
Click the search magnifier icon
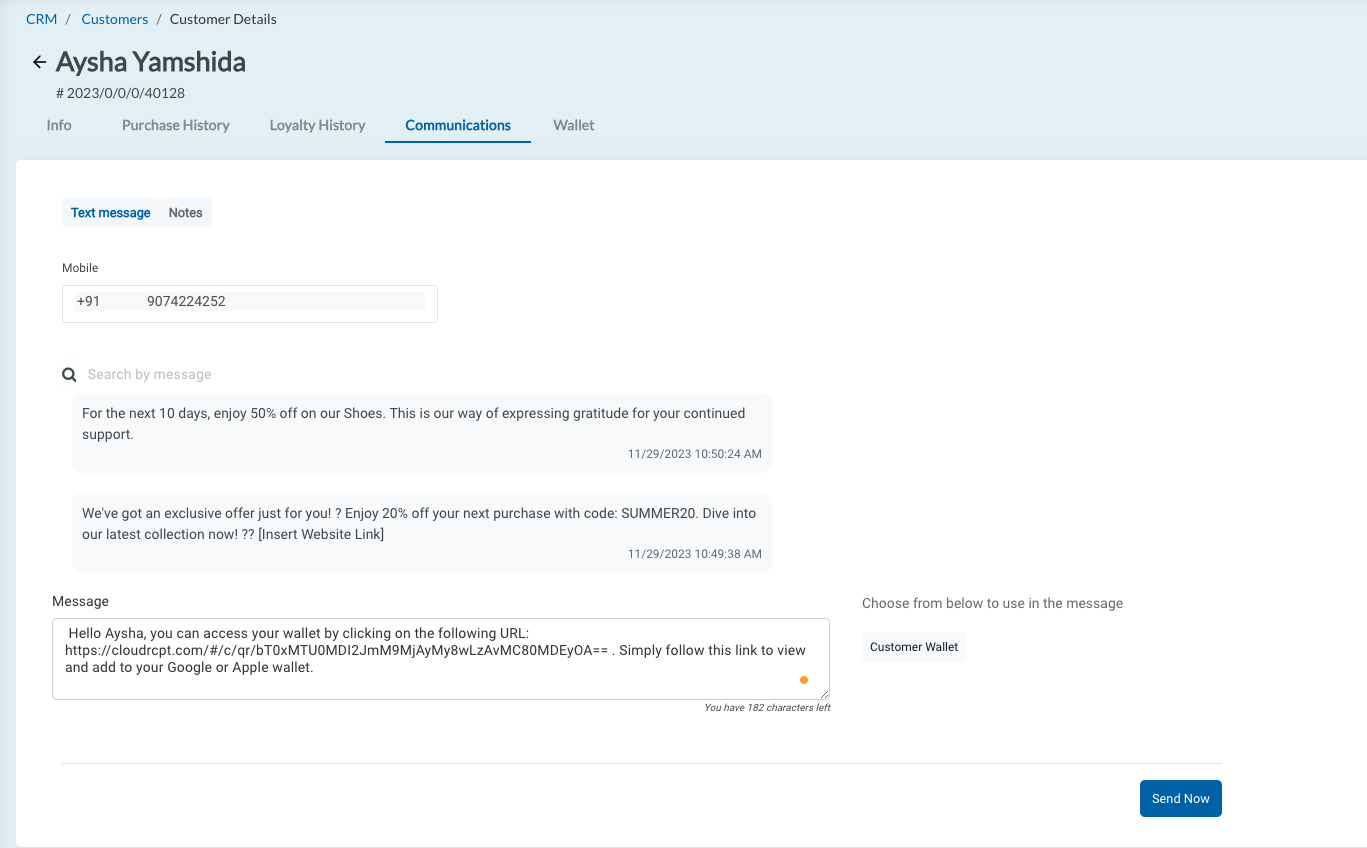69,375
